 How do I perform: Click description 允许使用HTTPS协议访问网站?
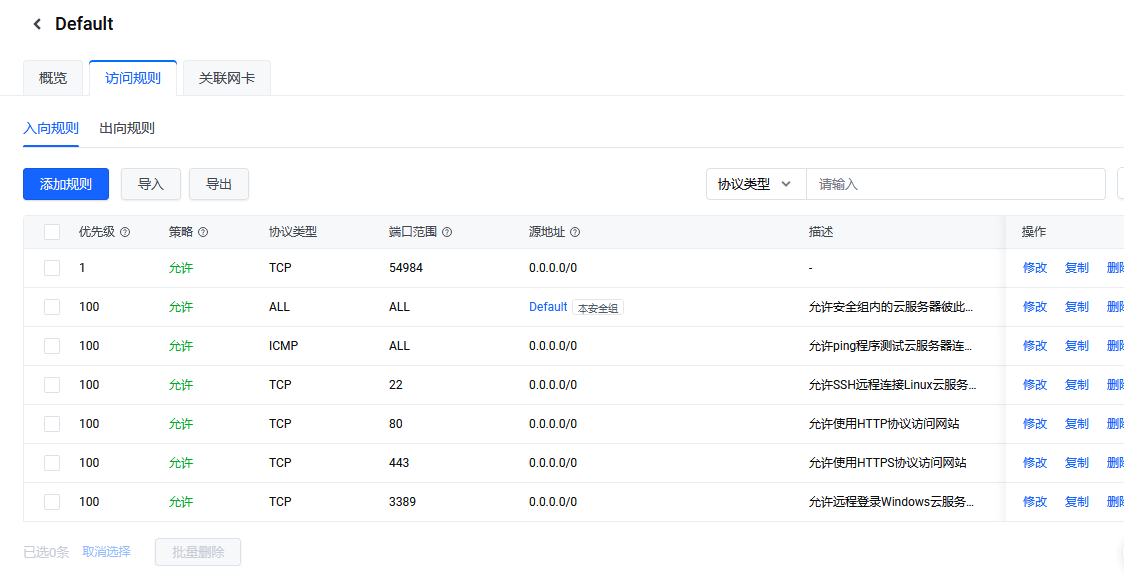(887, 463)
